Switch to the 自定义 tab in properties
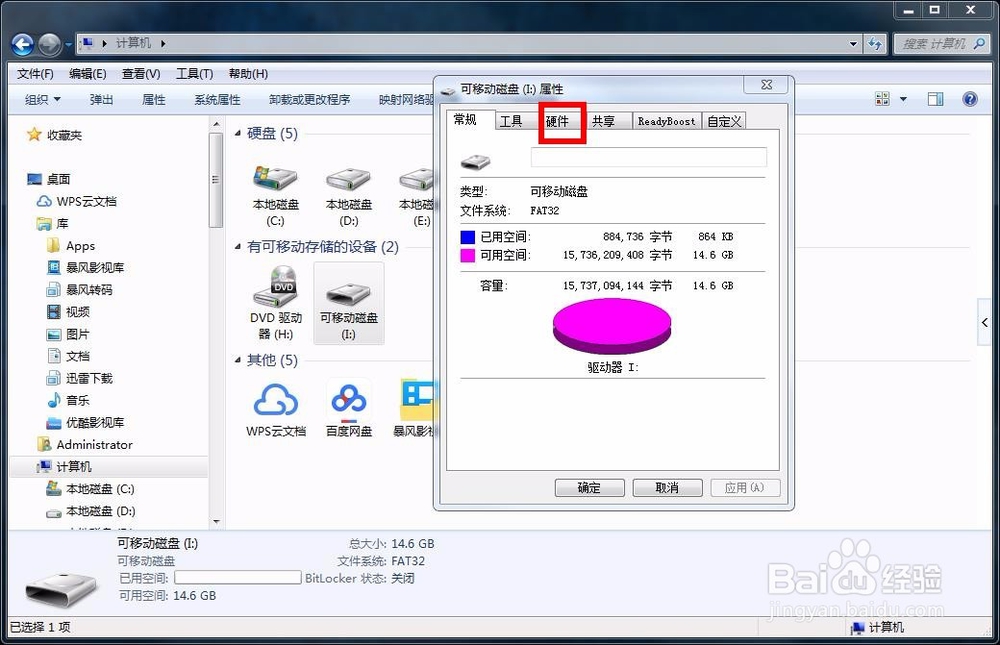This screenshot has width=1000, height=645. click(x=724, y=121)
